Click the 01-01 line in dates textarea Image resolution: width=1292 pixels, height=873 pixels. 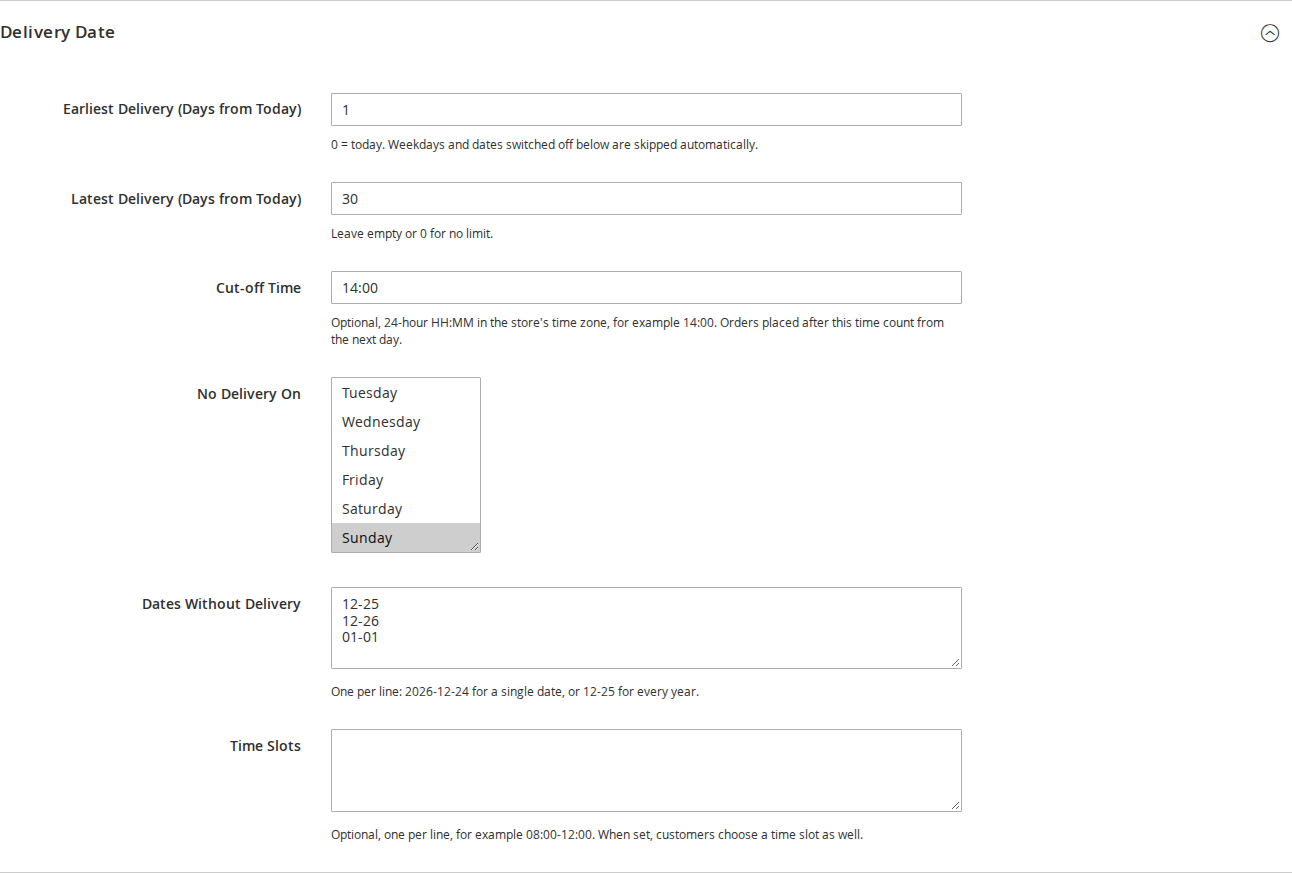pyautogui.click(x=360, y=637)
